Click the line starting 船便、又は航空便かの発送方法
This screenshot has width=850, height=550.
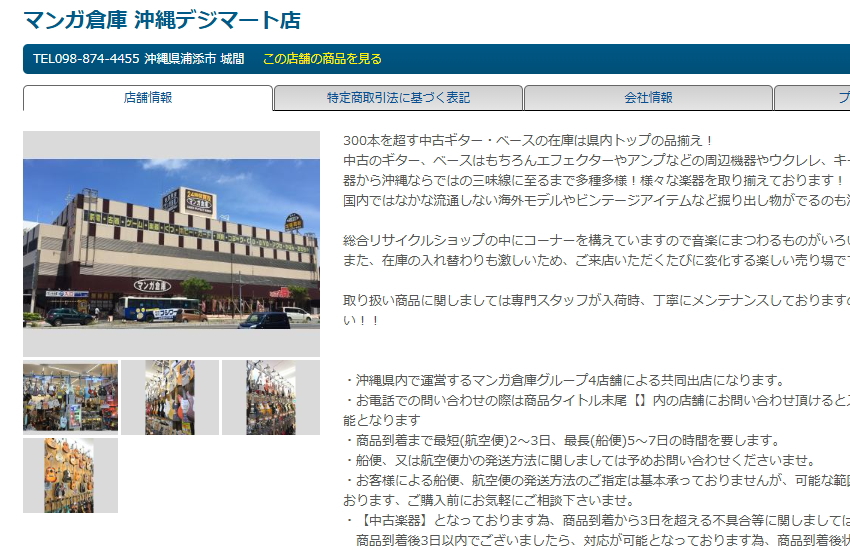coord(580,461)
